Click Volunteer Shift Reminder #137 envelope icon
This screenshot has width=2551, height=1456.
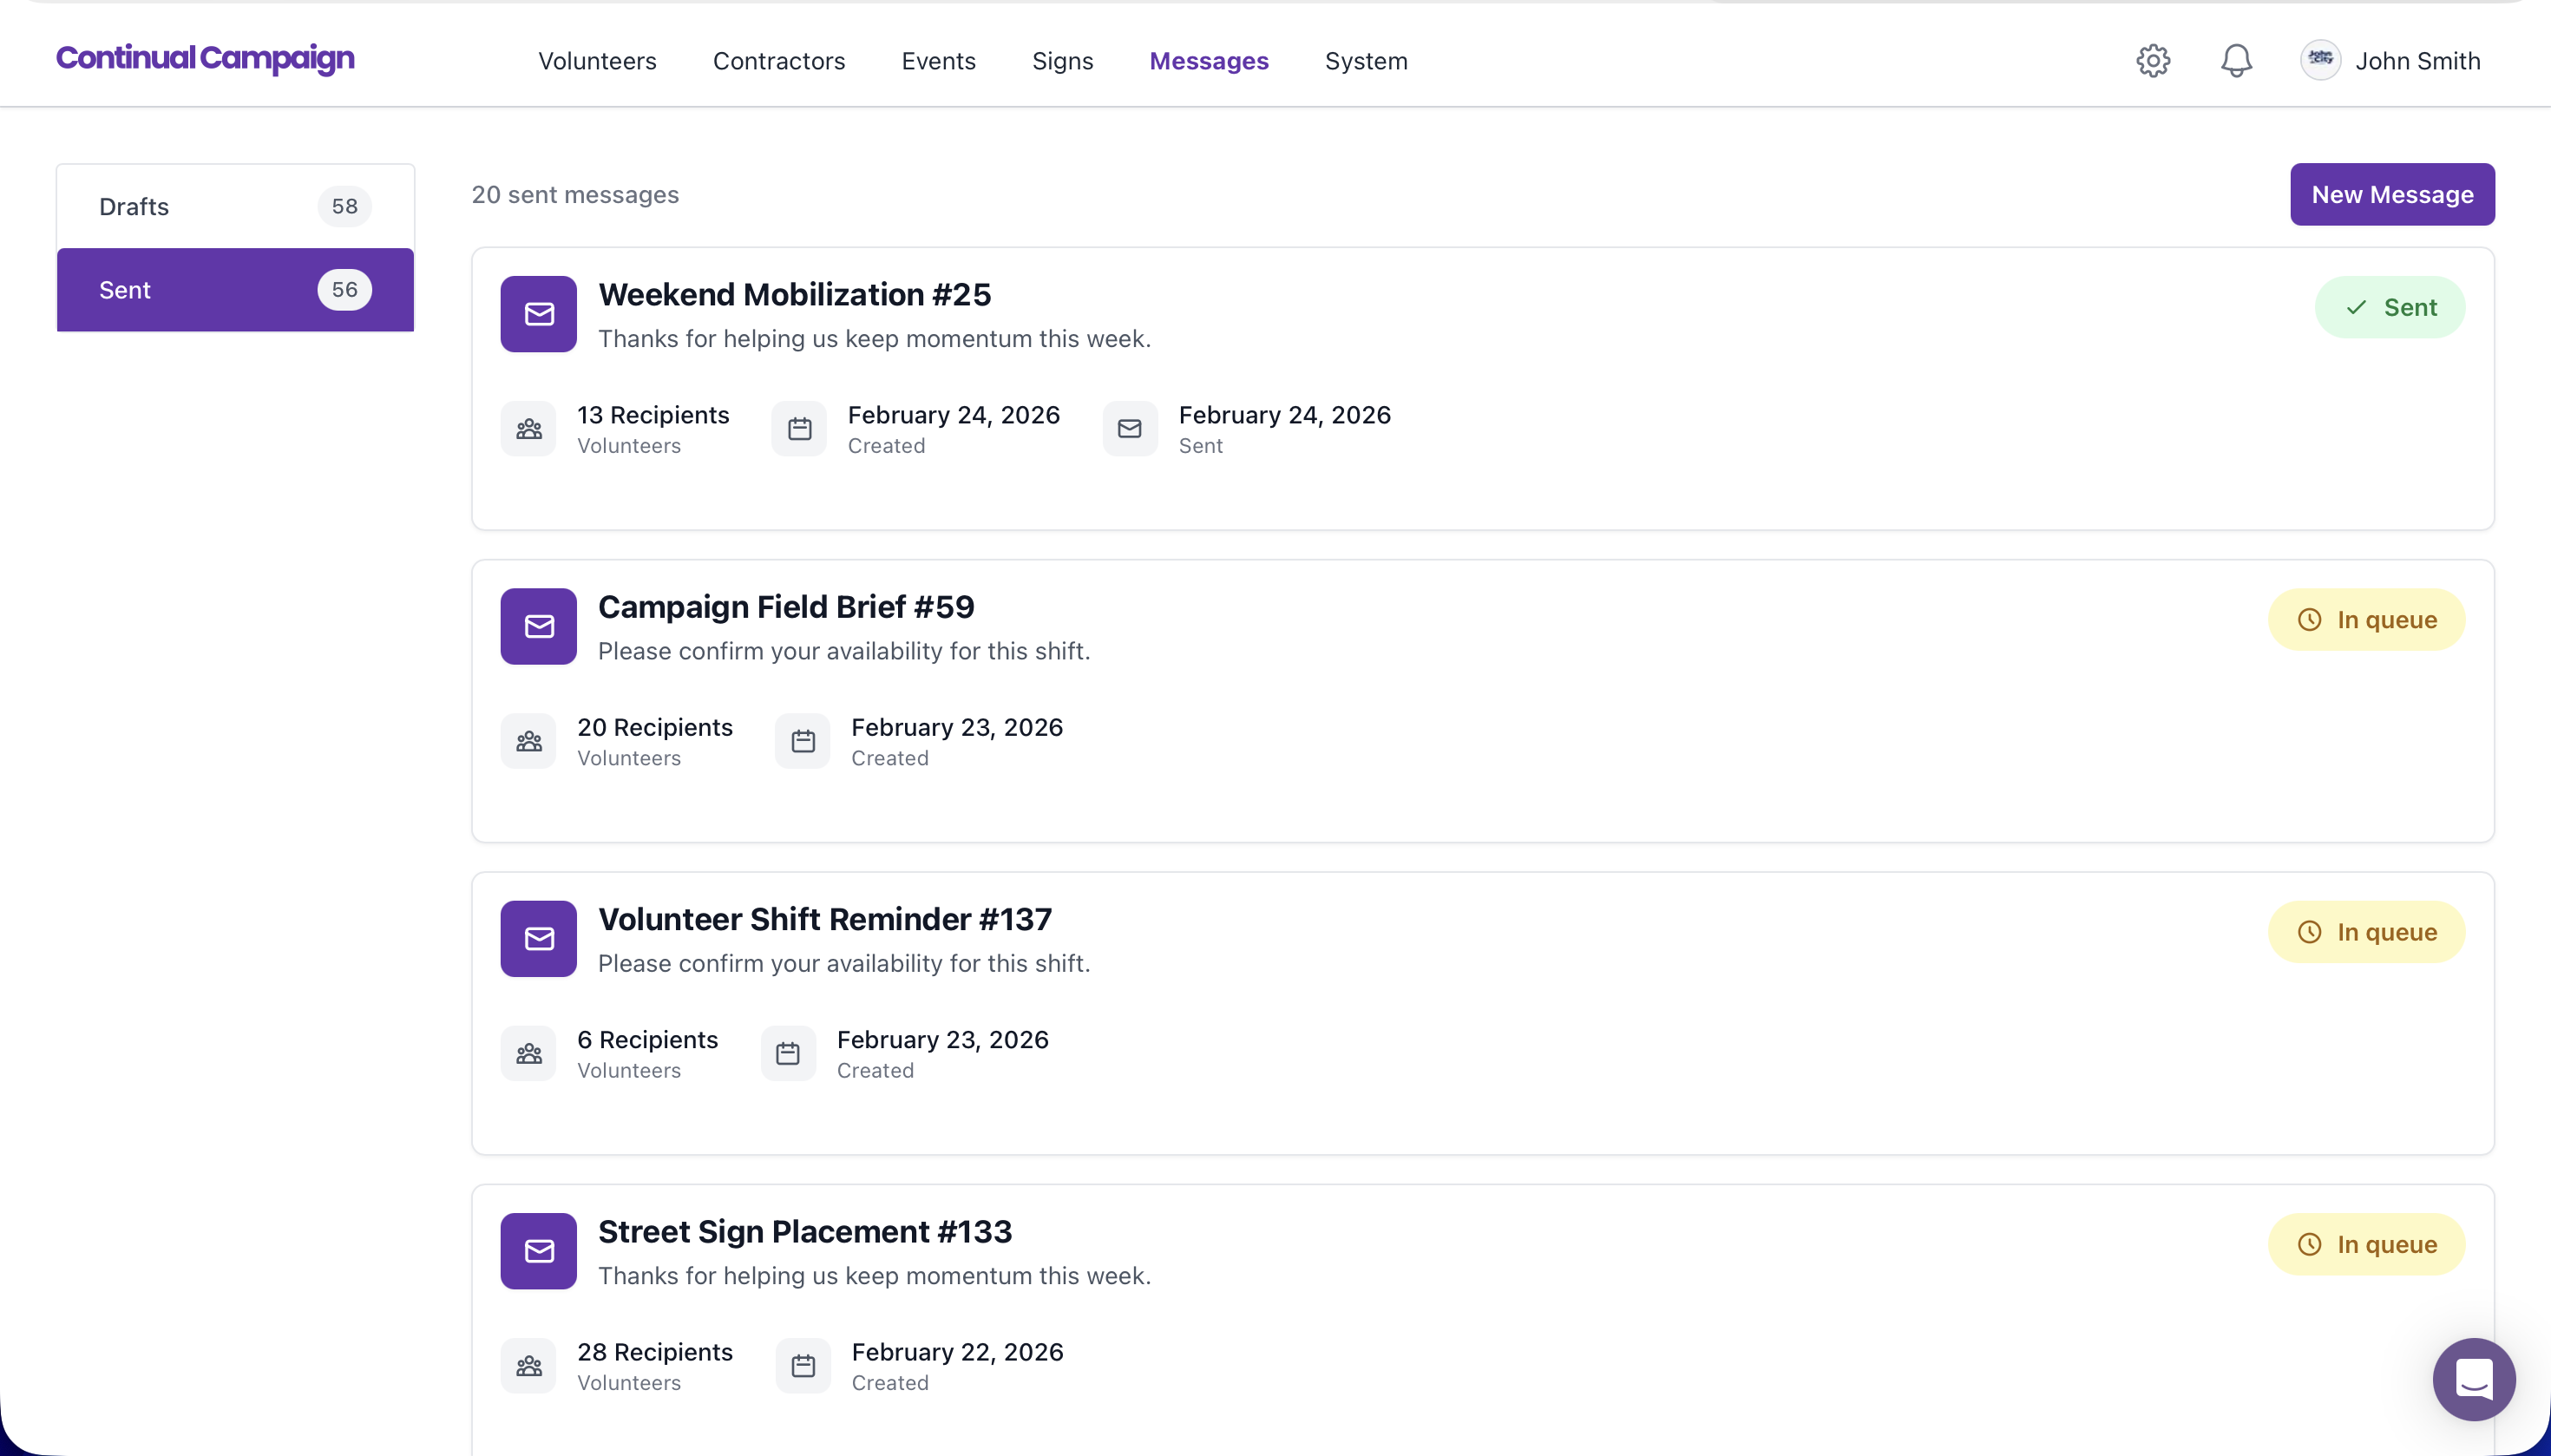[x=538, y=939]
